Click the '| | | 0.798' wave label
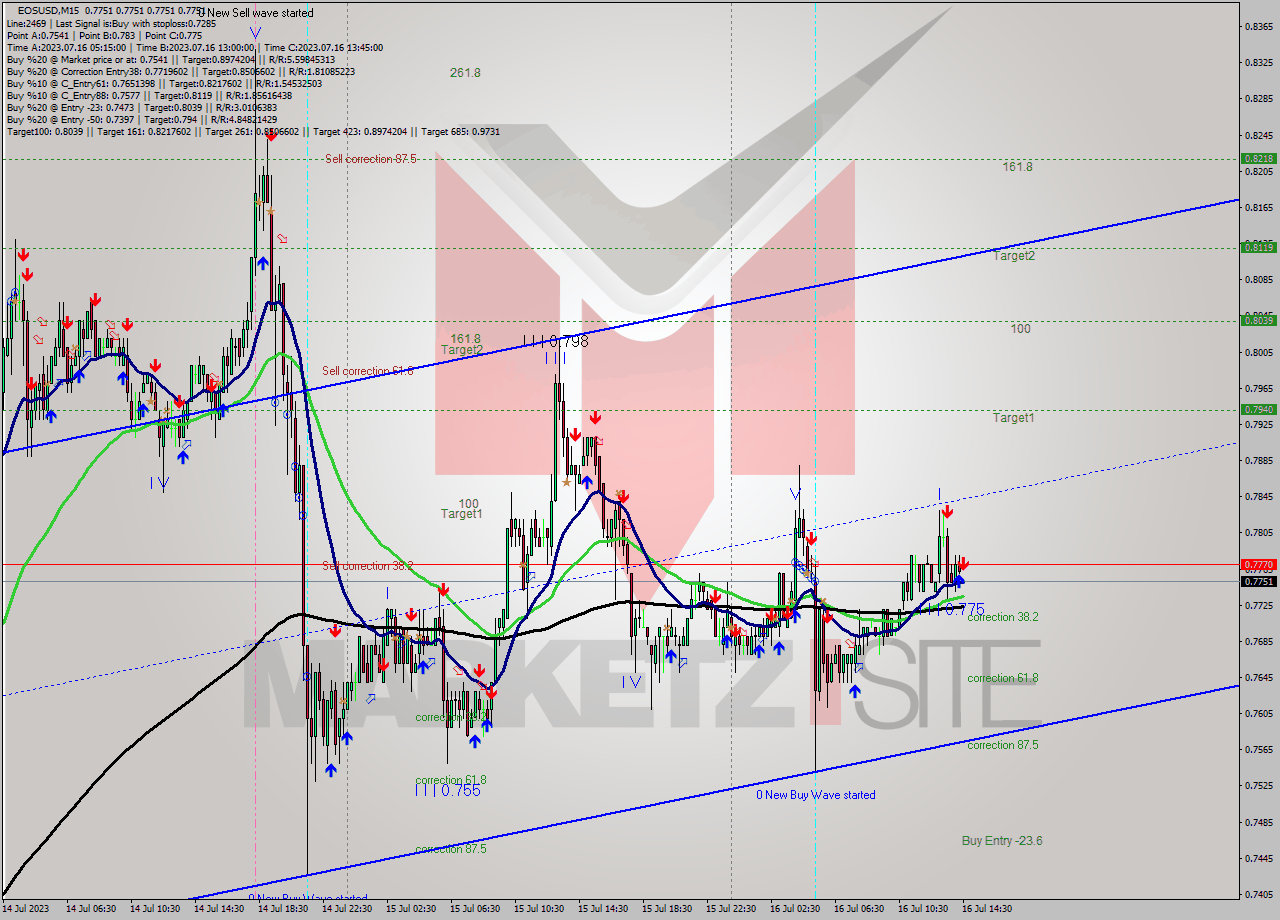Image resolution: width=1280 pixels, height=920 pixels. (555, 341)
